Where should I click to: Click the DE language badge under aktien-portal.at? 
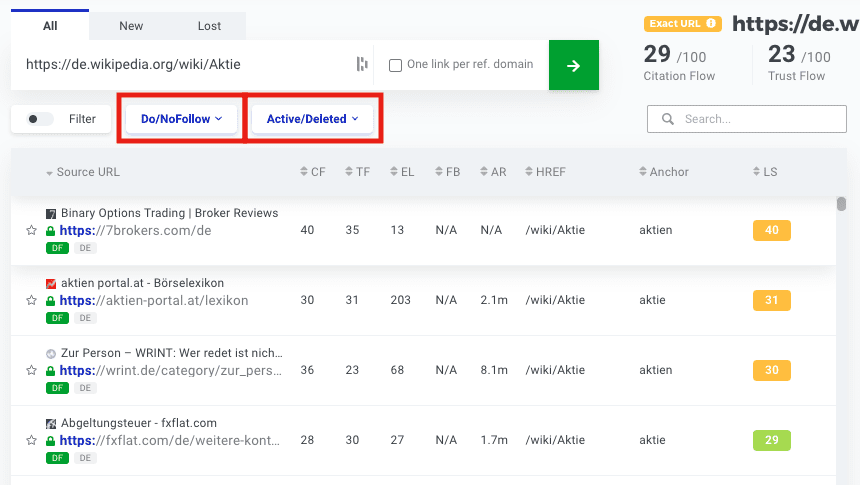[85, 318]
